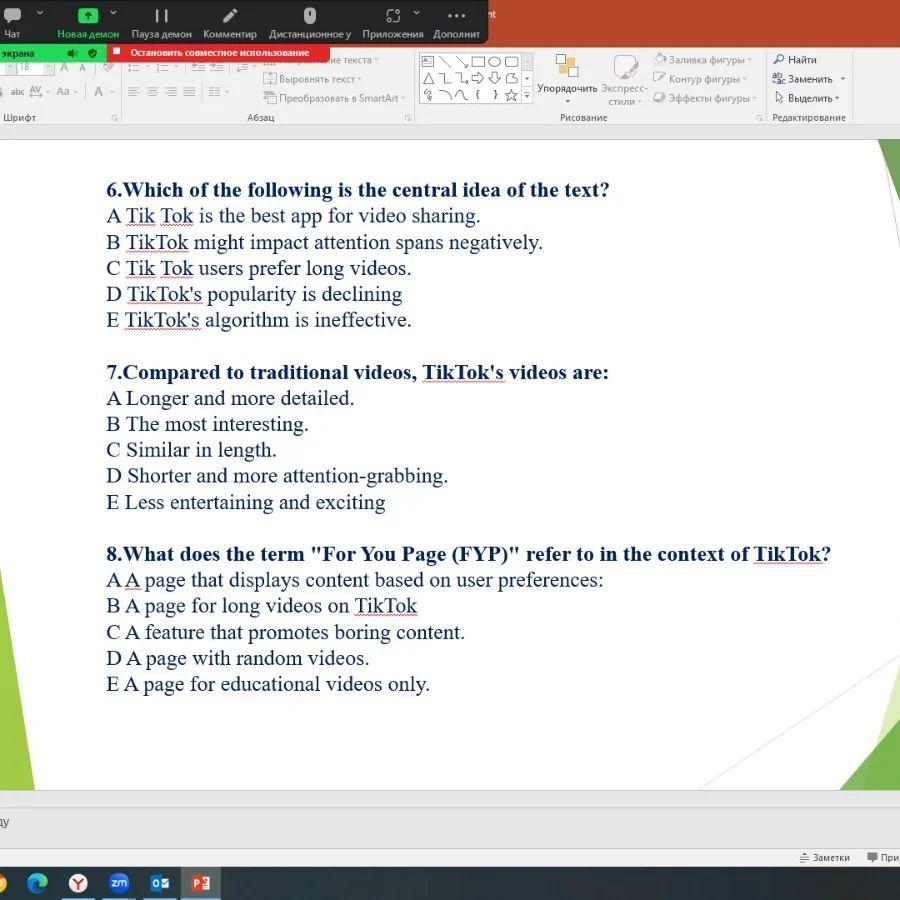Open Shape Outline (Контур фигуры) dropdown

(x=700, y=79)
